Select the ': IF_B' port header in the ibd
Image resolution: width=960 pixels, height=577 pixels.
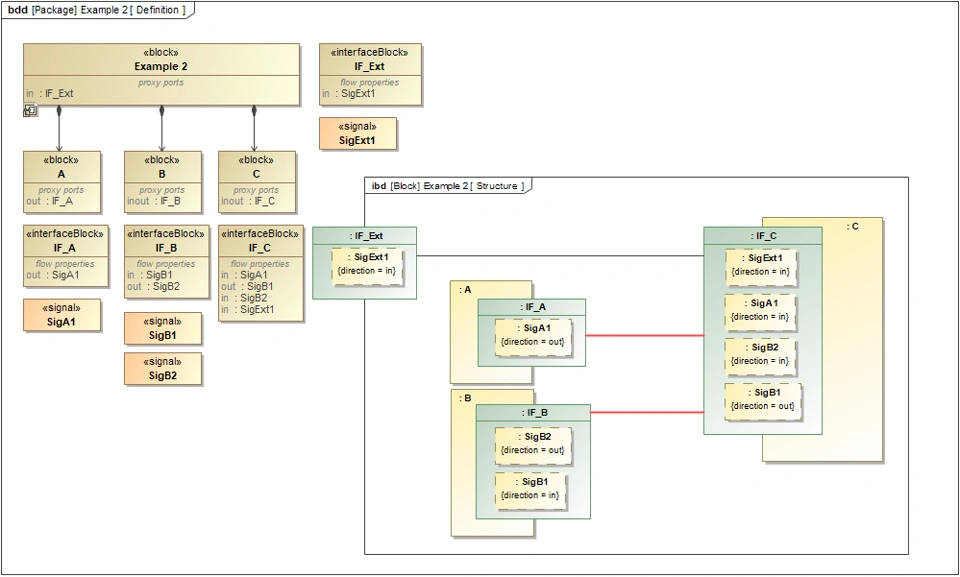click(533, 412)
